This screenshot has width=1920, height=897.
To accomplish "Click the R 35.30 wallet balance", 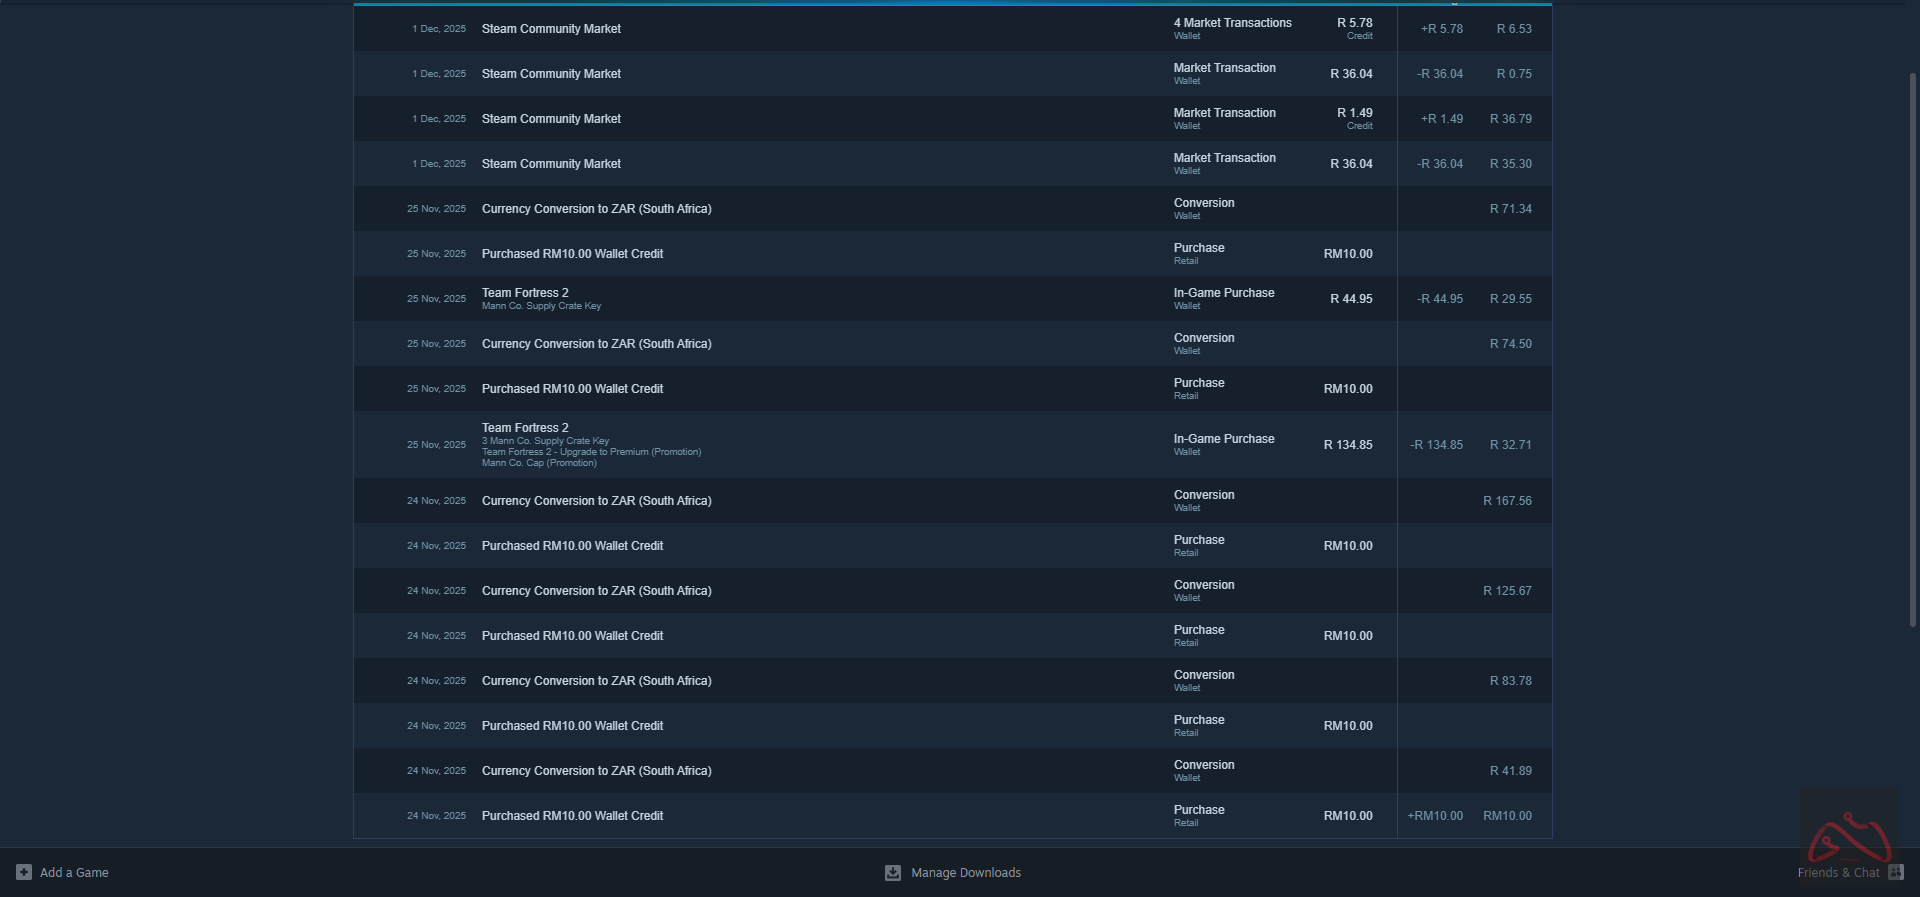I will pyautogui.click(x=1510, y=164).
